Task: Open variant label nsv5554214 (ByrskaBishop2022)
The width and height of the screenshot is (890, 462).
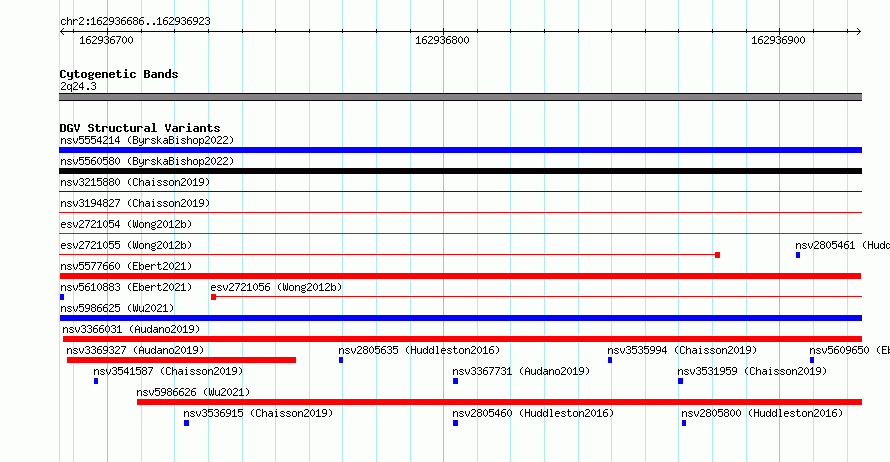Action: 147,140
